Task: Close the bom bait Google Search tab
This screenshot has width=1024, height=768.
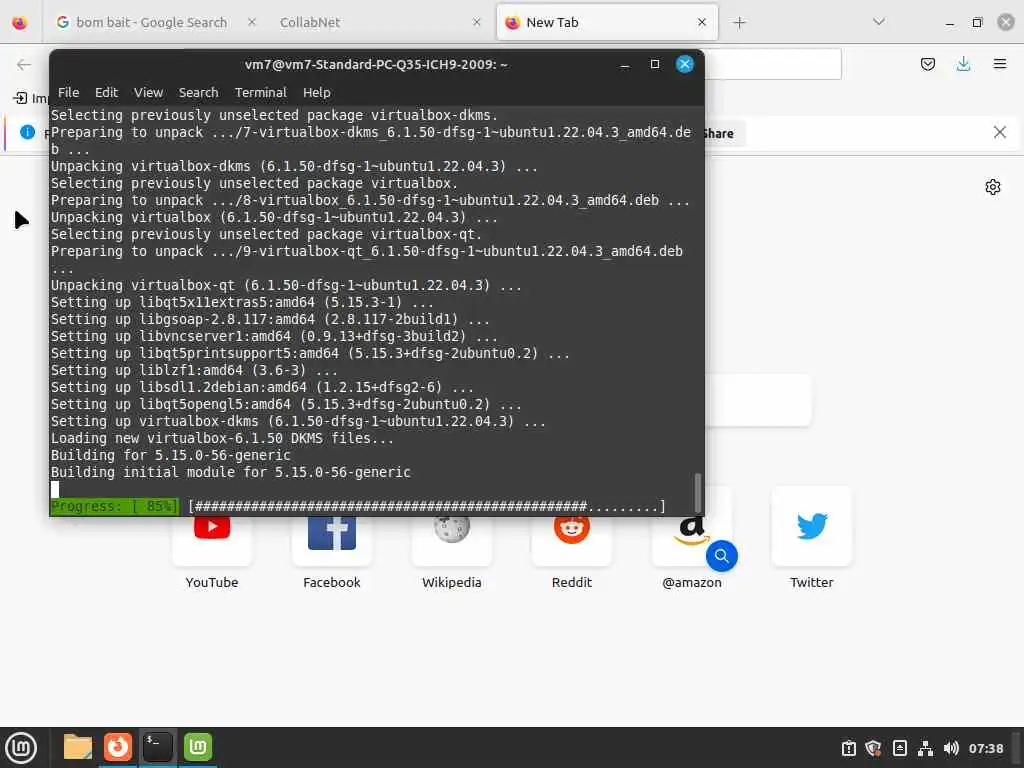Action: click(x=252, y=22)
